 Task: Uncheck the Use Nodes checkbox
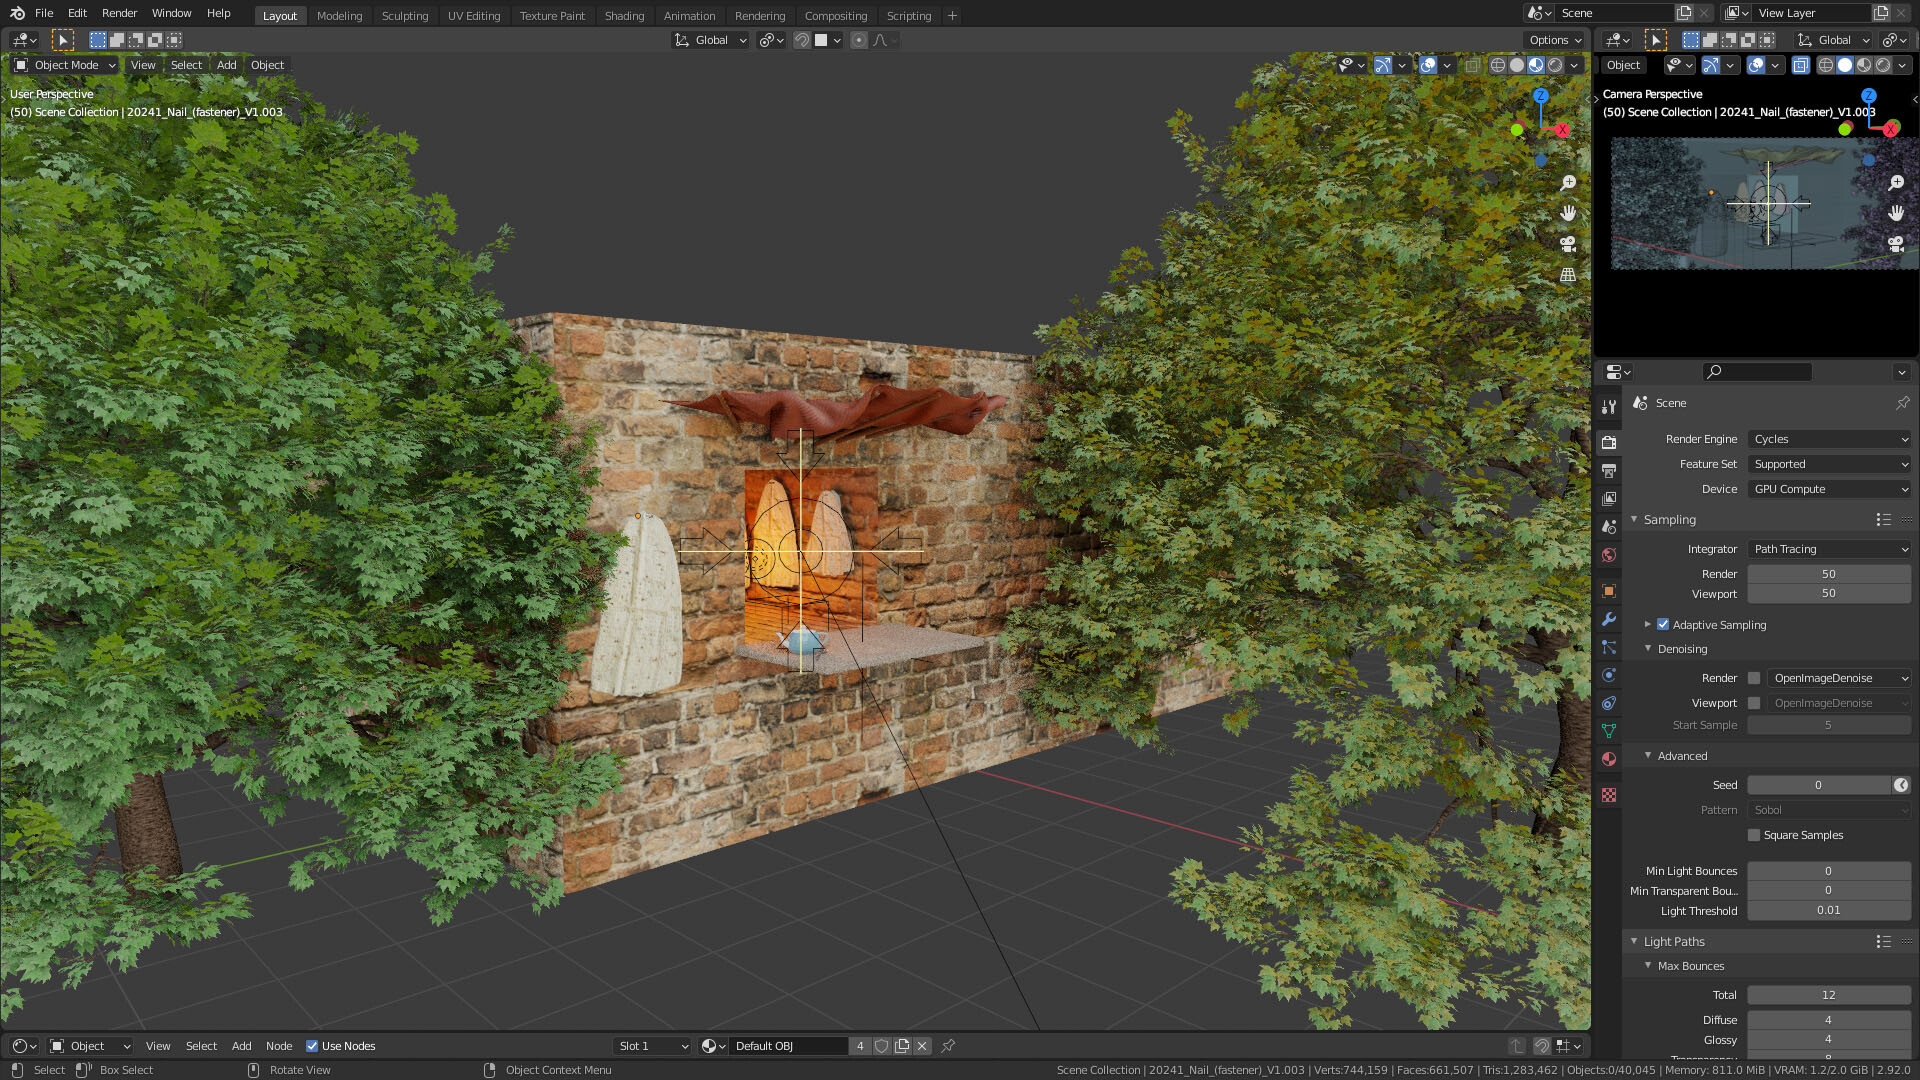pyautogui.click(x=312, y=1046)
